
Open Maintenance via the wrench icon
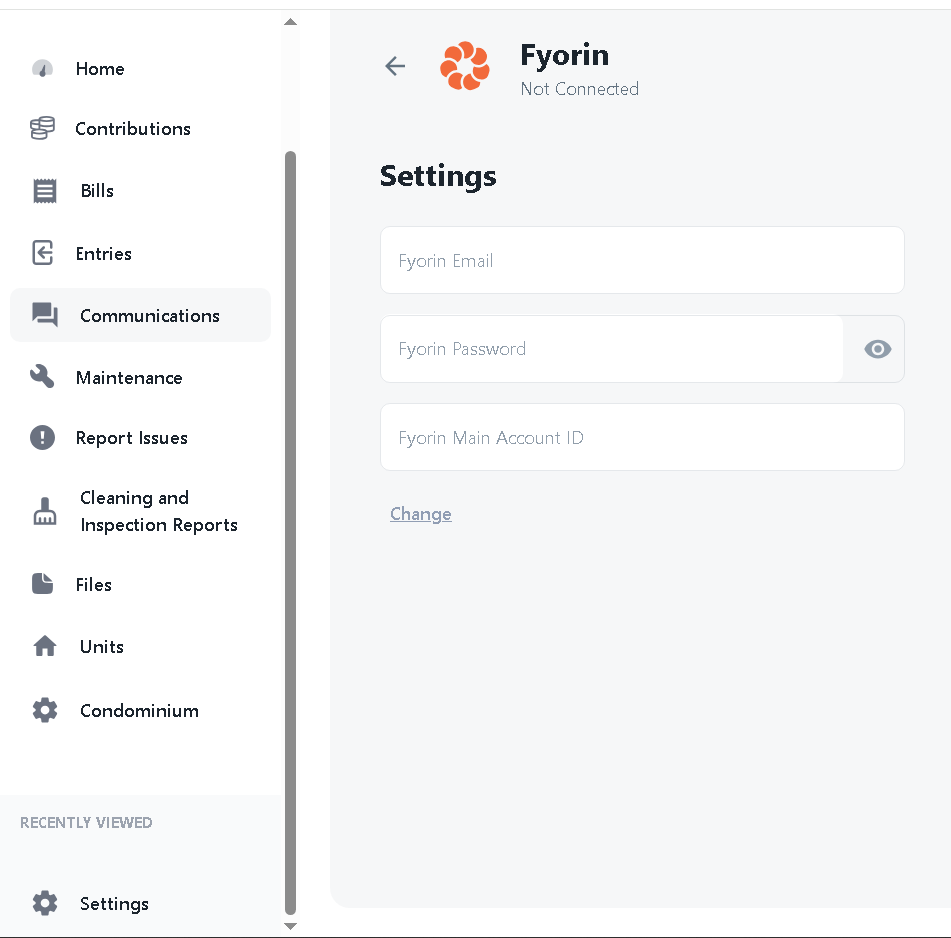(42, 377)
